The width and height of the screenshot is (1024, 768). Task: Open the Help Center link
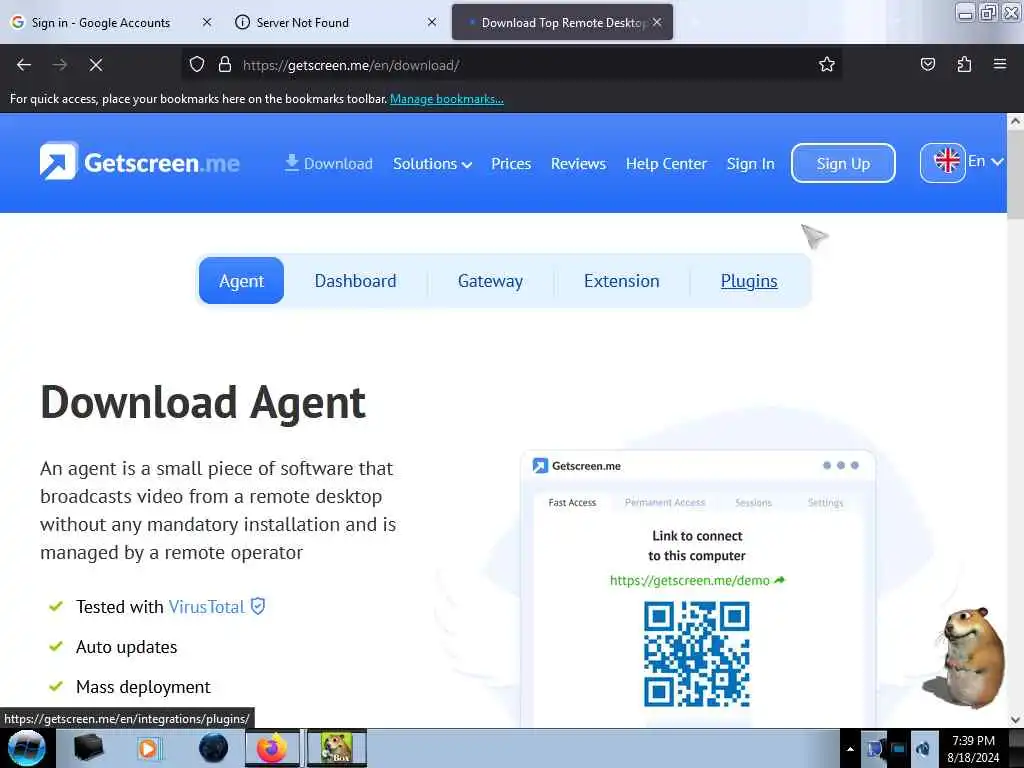tap(666, 163)
